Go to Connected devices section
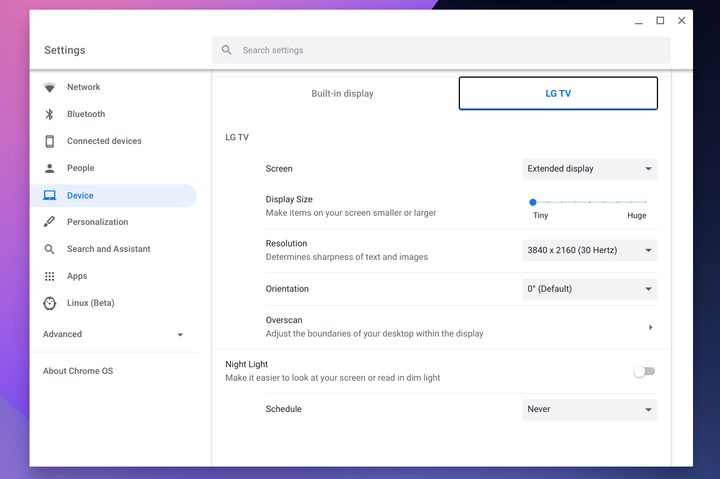The image size is (720, 479). coord(104,141)
